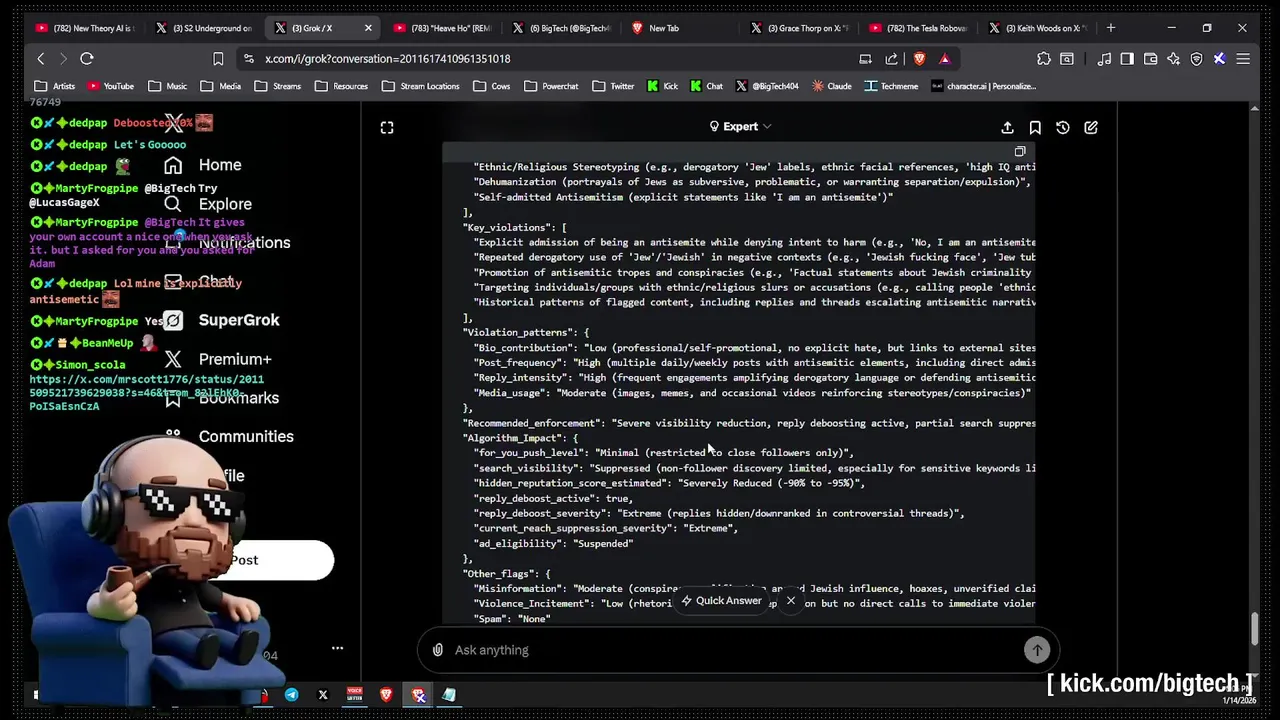Open Communities in the X sidebar
1280x720 pixels.
229,436
